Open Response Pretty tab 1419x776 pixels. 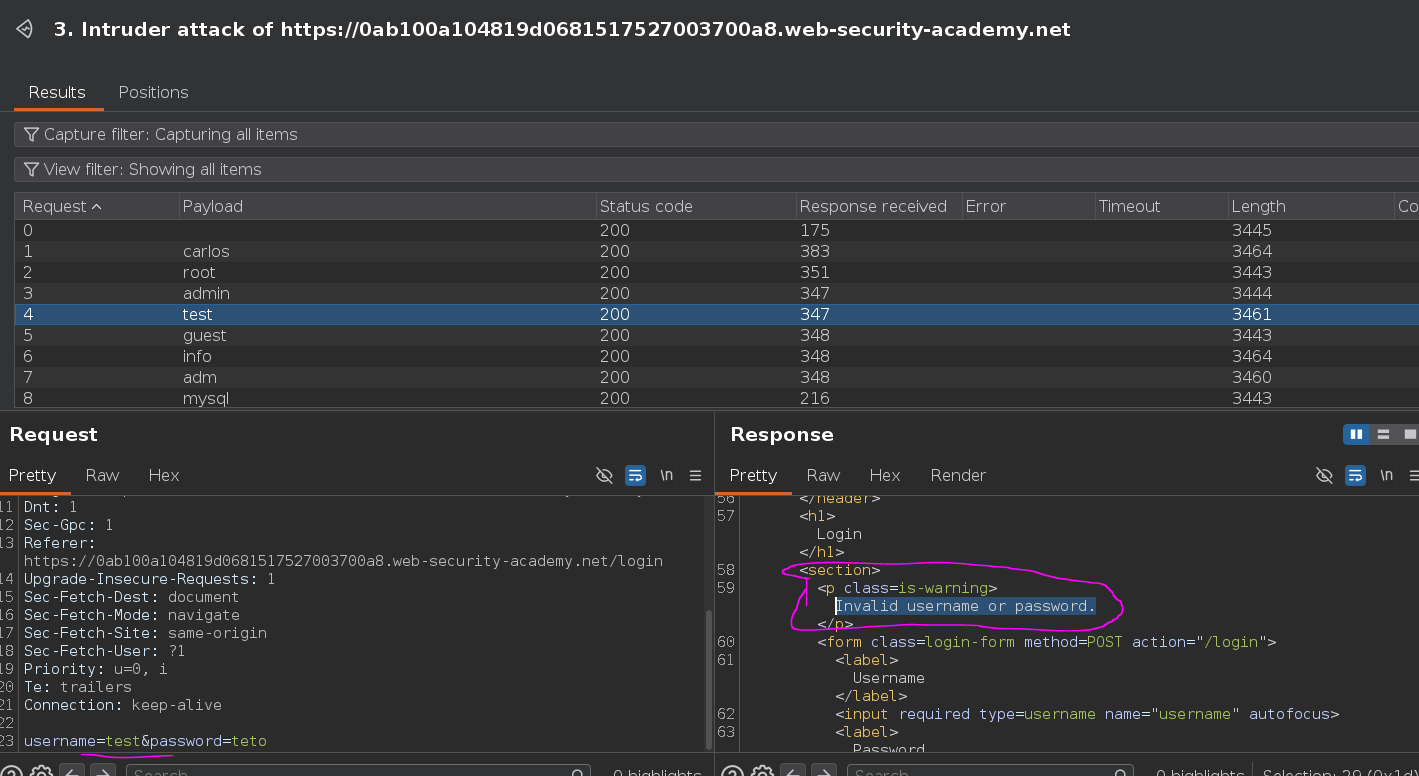pos(753,475)
